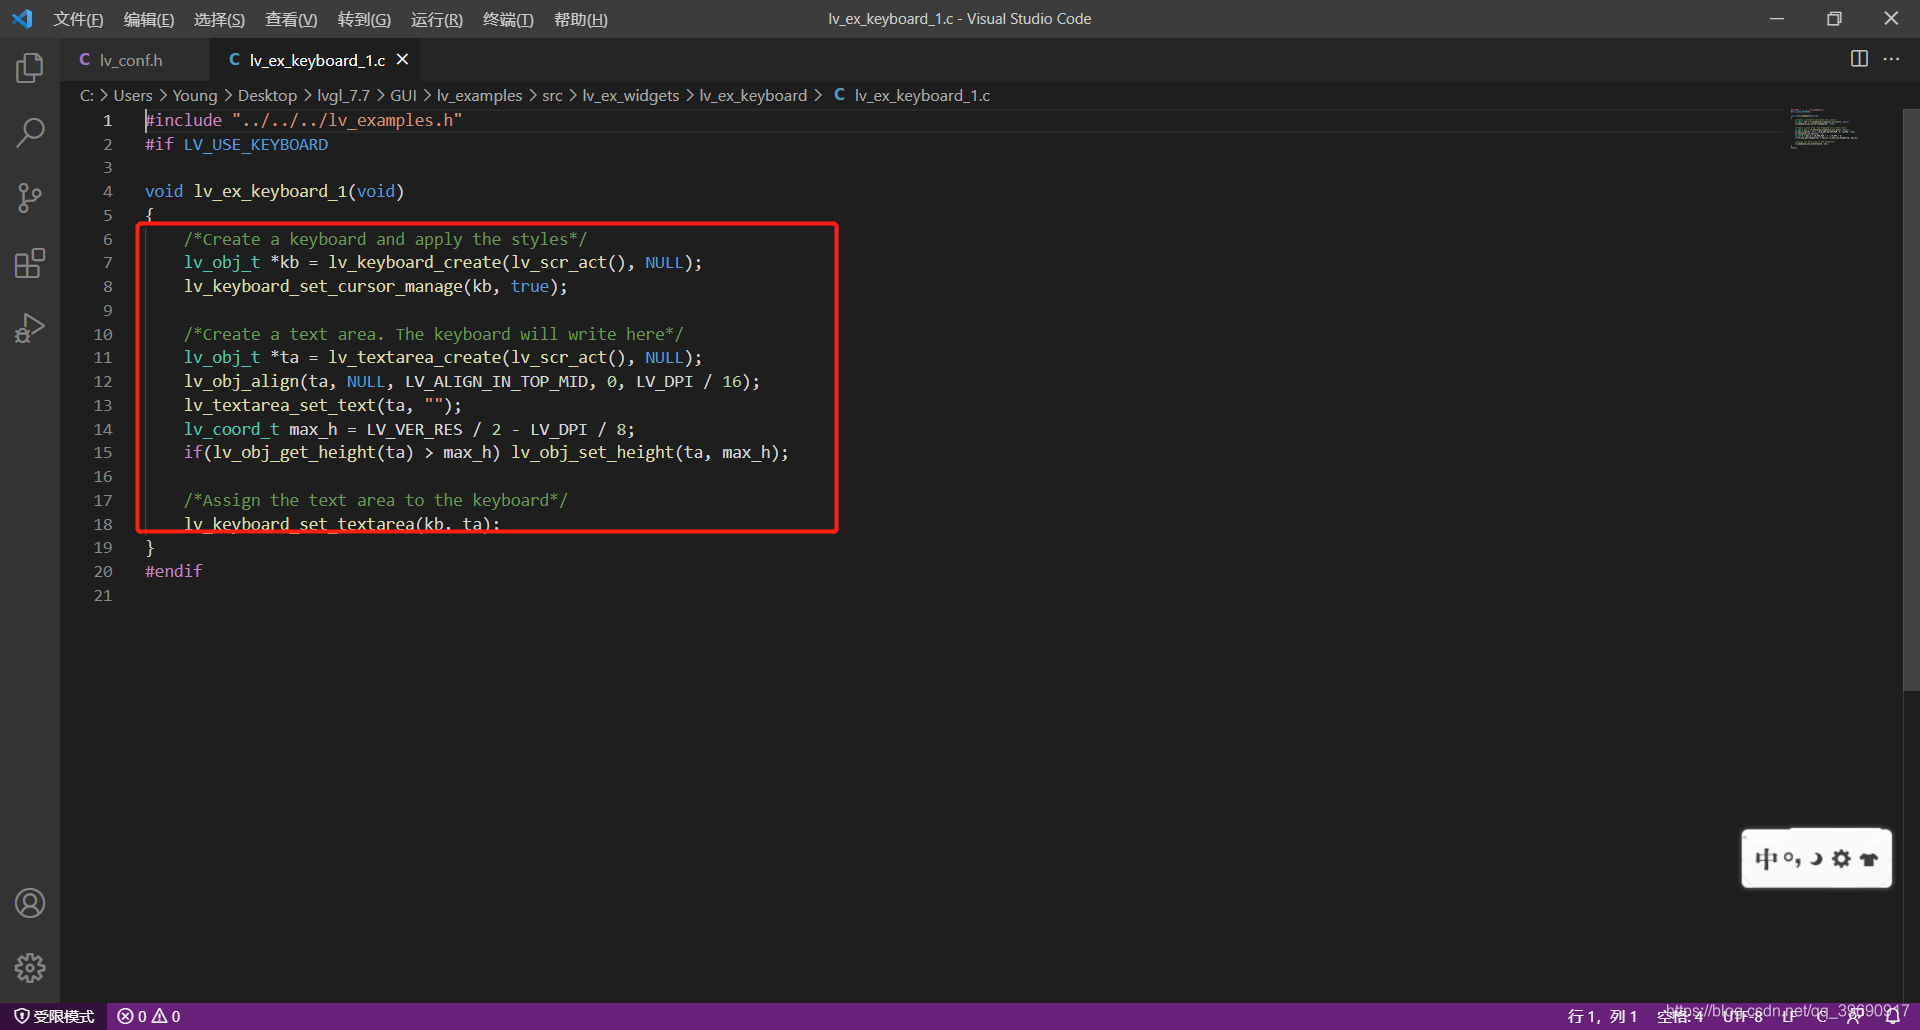1920x1030 pixels.
Task: Open the Extensions view
Action: coord(30,263)
